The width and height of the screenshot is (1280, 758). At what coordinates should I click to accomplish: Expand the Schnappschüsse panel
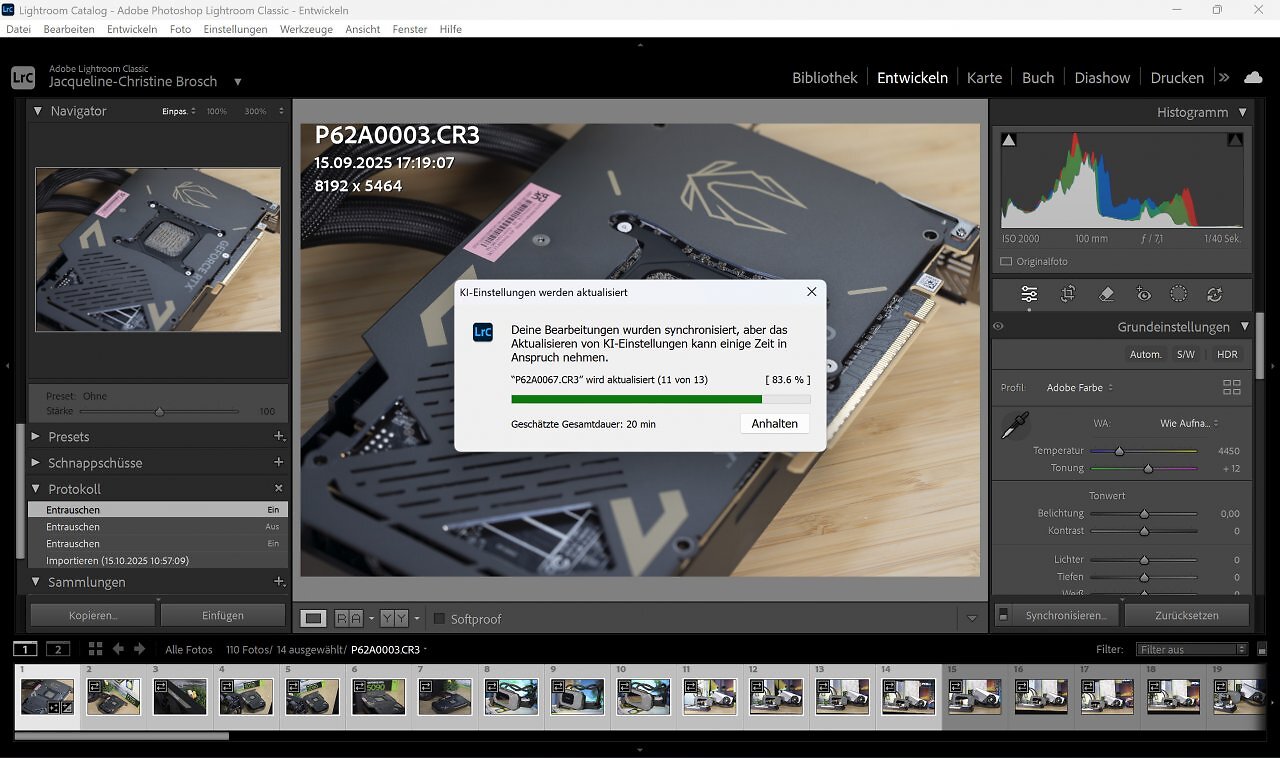tap(36, 462)
